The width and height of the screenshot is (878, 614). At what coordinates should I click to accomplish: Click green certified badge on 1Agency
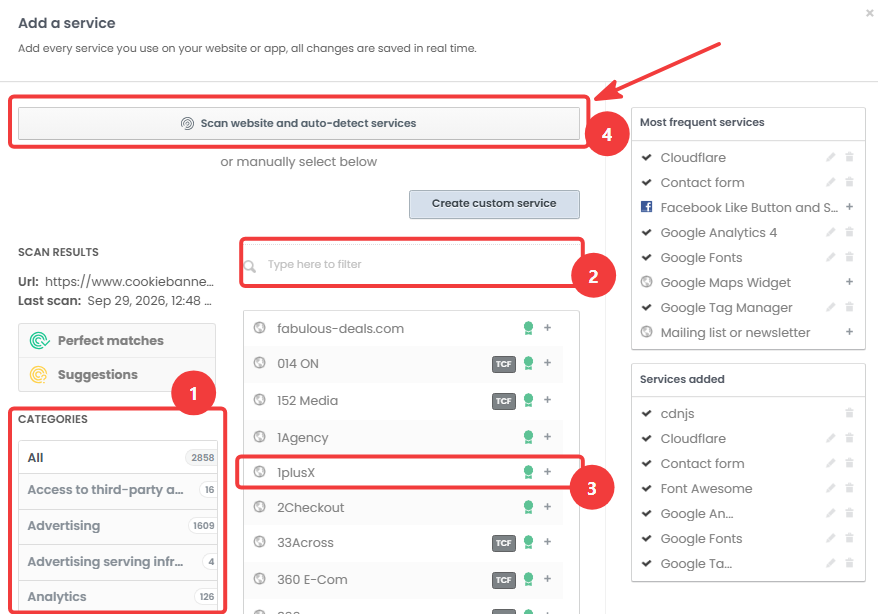(528, 437)
